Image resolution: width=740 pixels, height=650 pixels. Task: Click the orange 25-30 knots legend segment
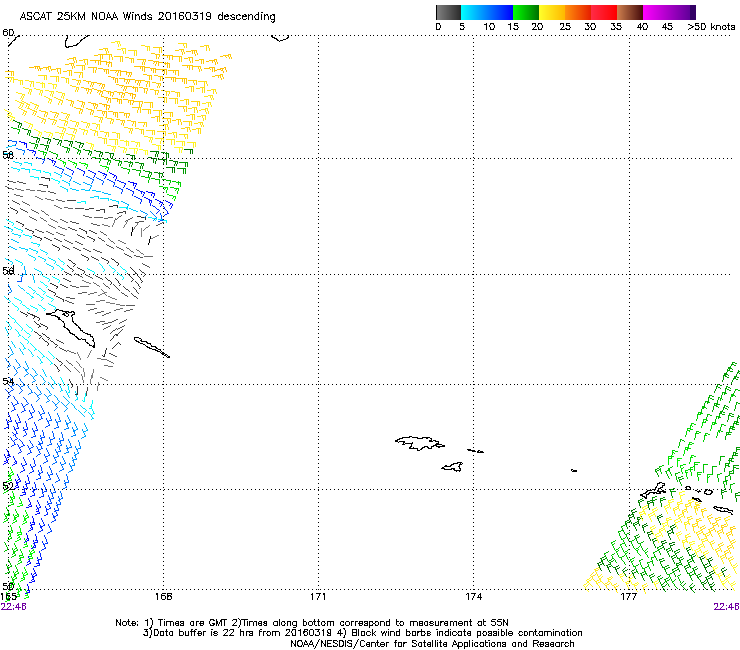[x=578, y=12]
